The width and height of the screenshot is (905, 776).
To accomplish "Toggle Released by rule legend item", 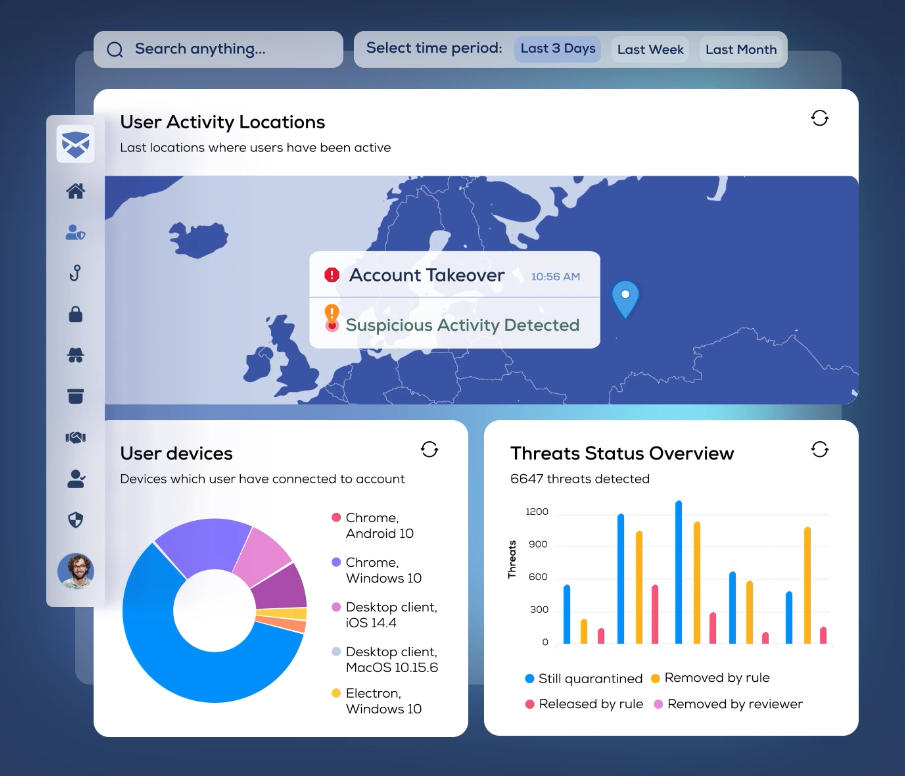I will [584, 704].
